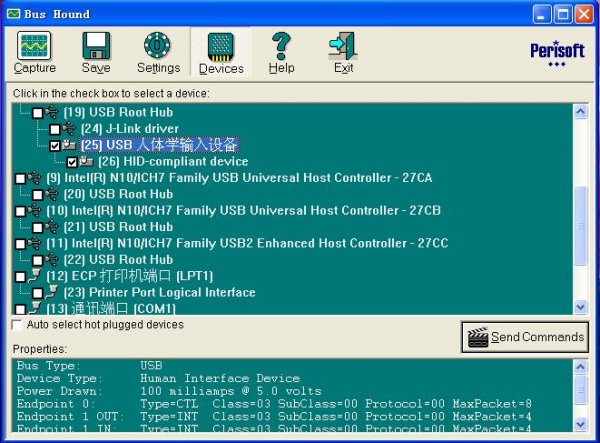Viewport: 600px width, 443px height.
Task: Check the [22] USB Root Hub box
Action: pyautogui.click(x=38, y=261)
